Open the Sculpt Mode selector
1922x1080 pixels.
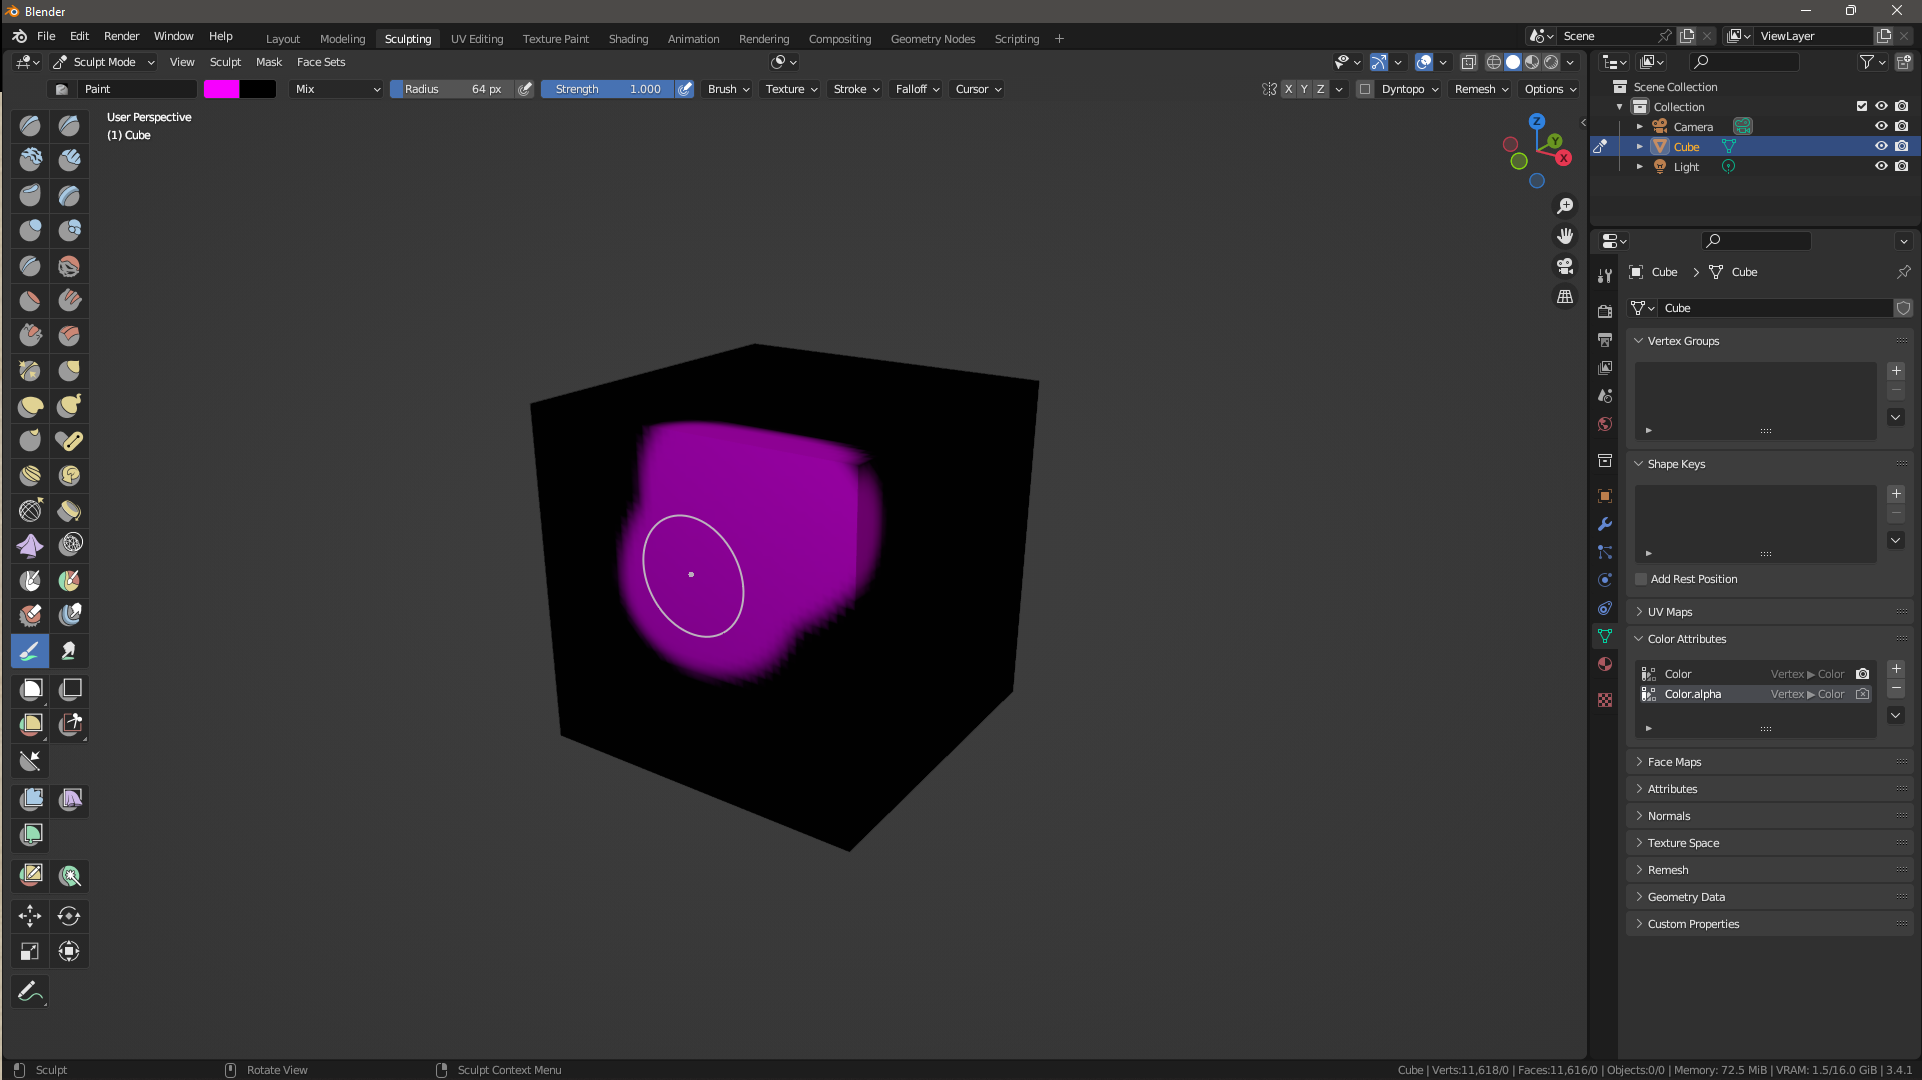pos(104,62)
